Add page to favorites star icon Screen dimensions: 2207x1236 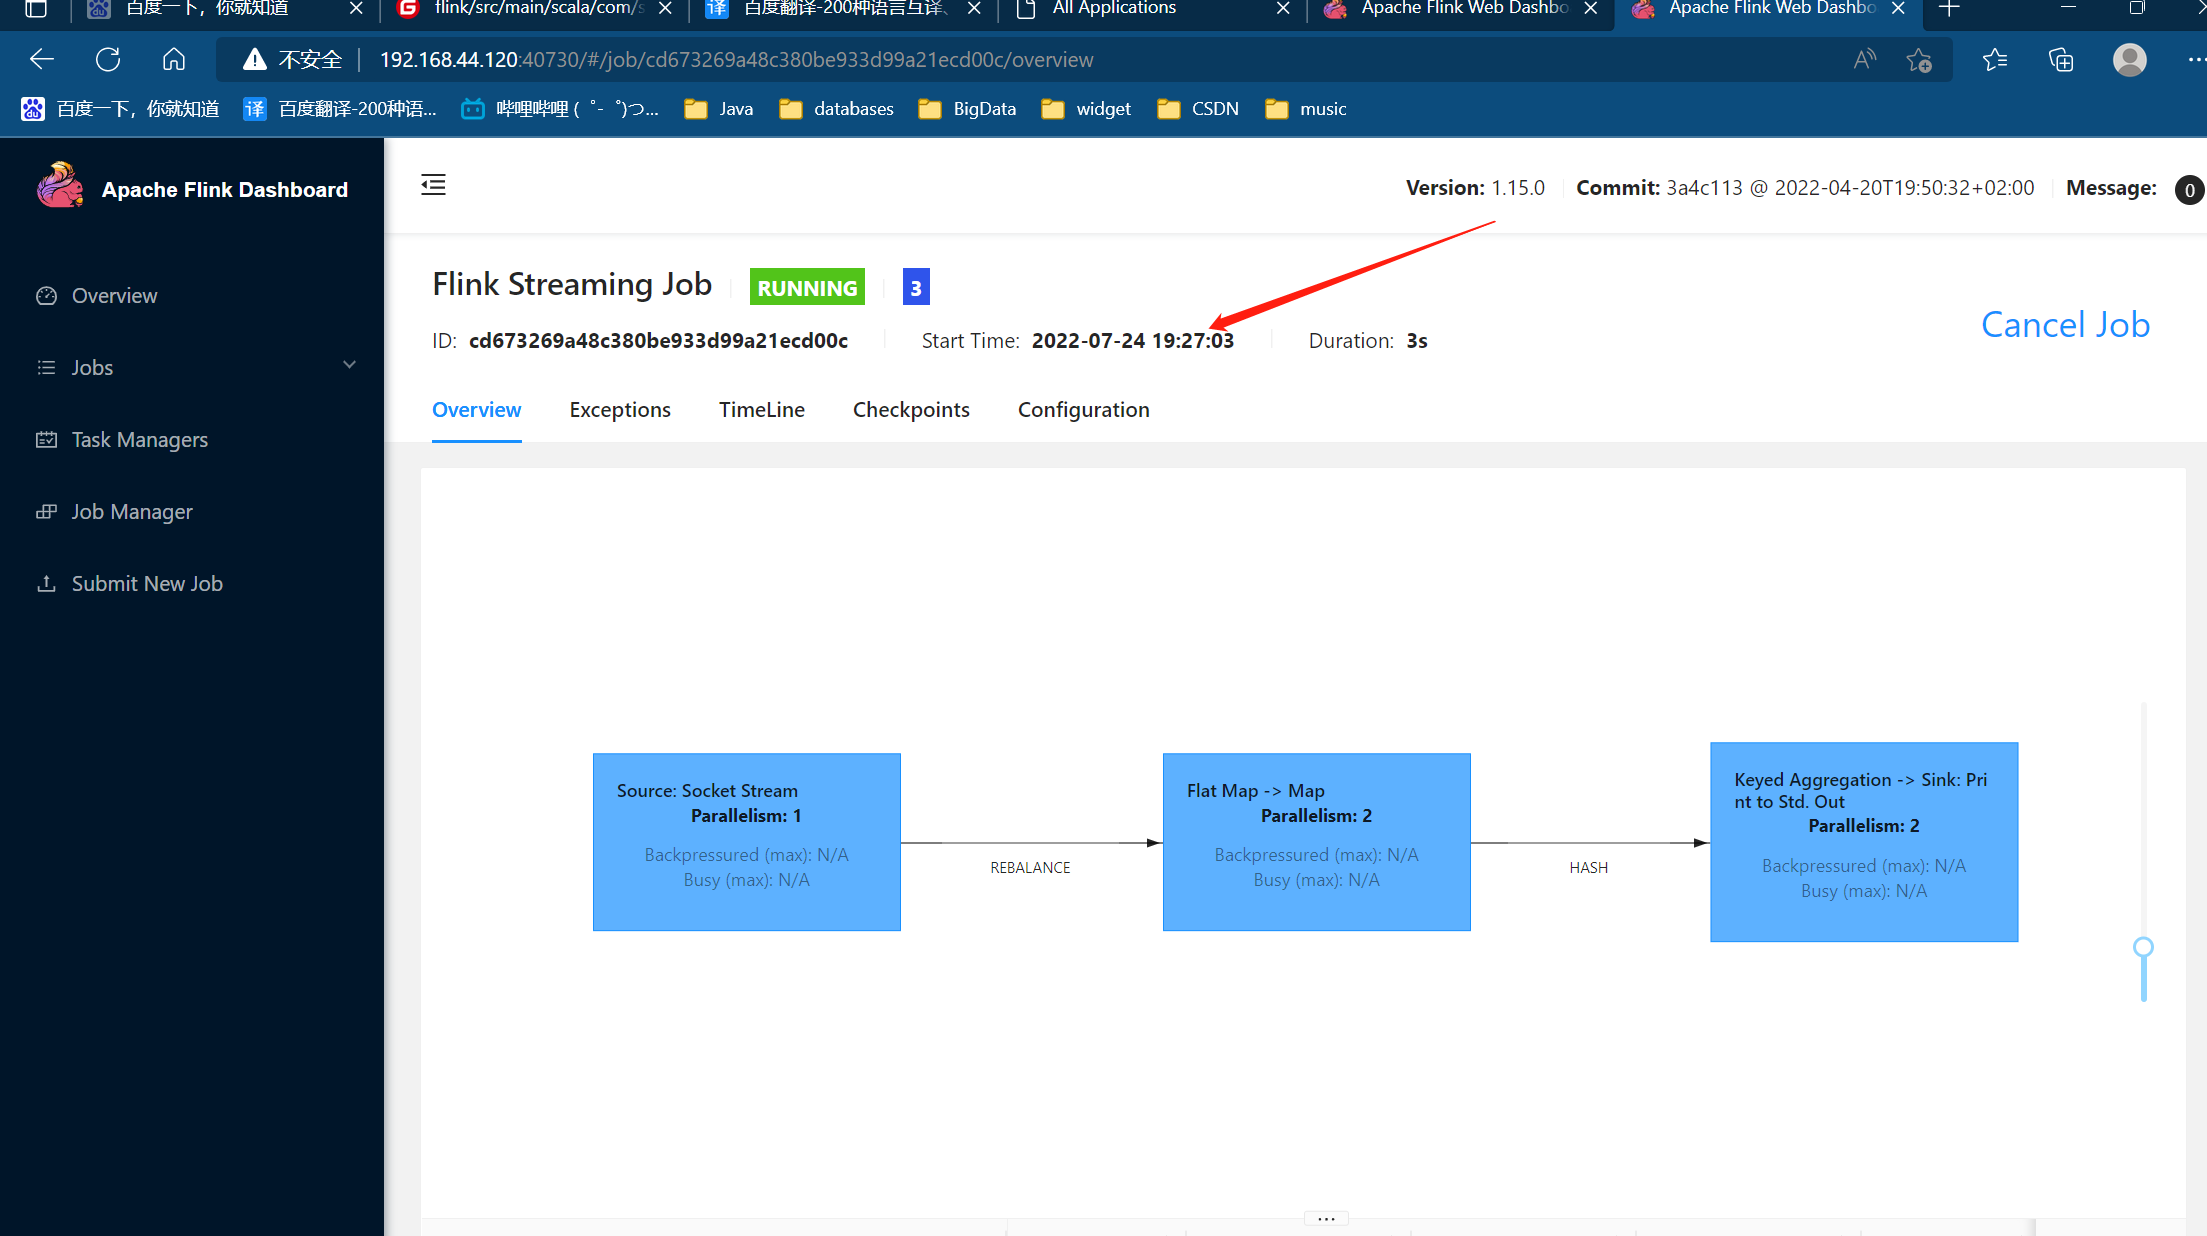(x=1918, y=60)
